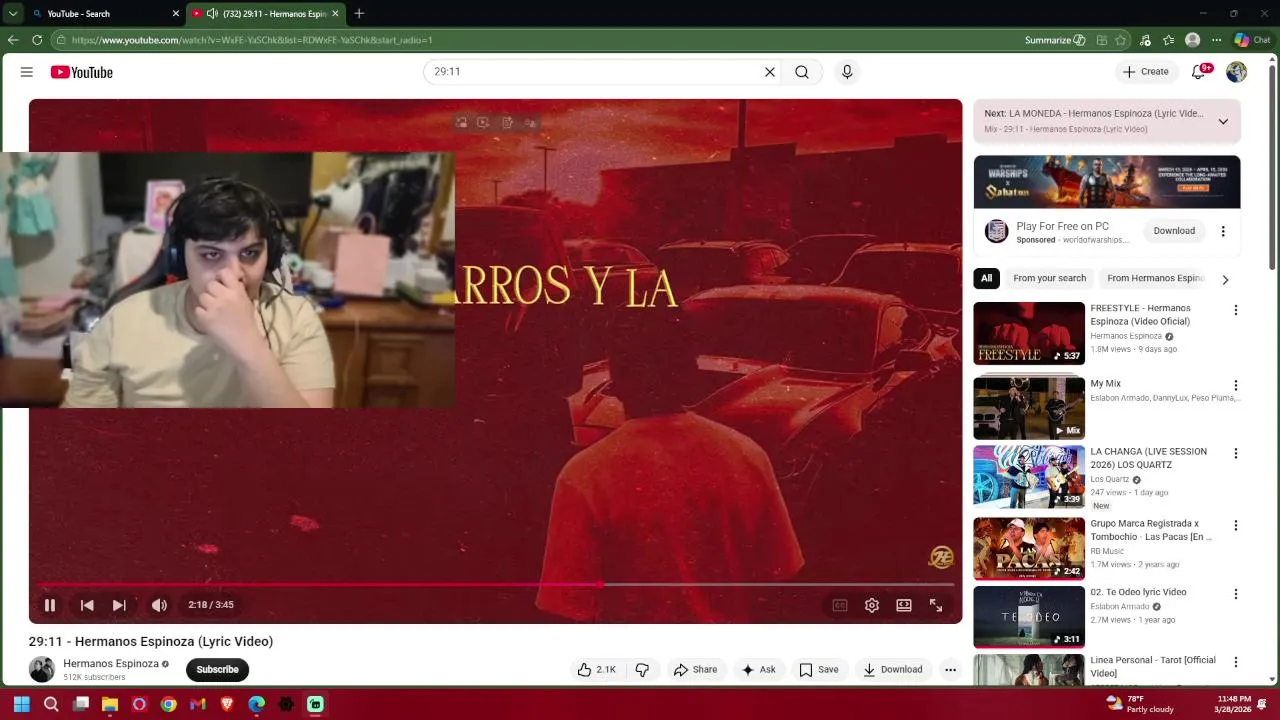Open the Te Odeo lyric video title
The height and width of the screenshot is (720, 1280).
[x=1138, y=592]
